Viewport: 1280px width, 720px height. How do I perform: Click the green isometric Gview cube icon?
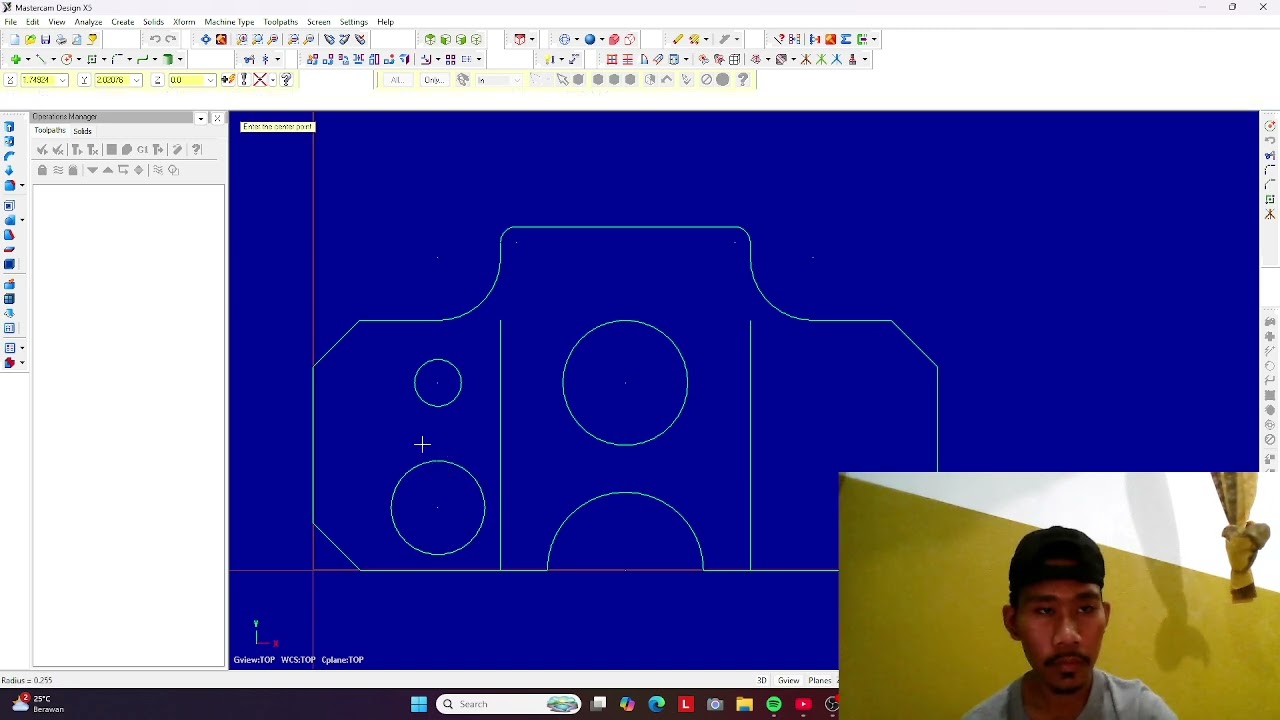point(476,39)
